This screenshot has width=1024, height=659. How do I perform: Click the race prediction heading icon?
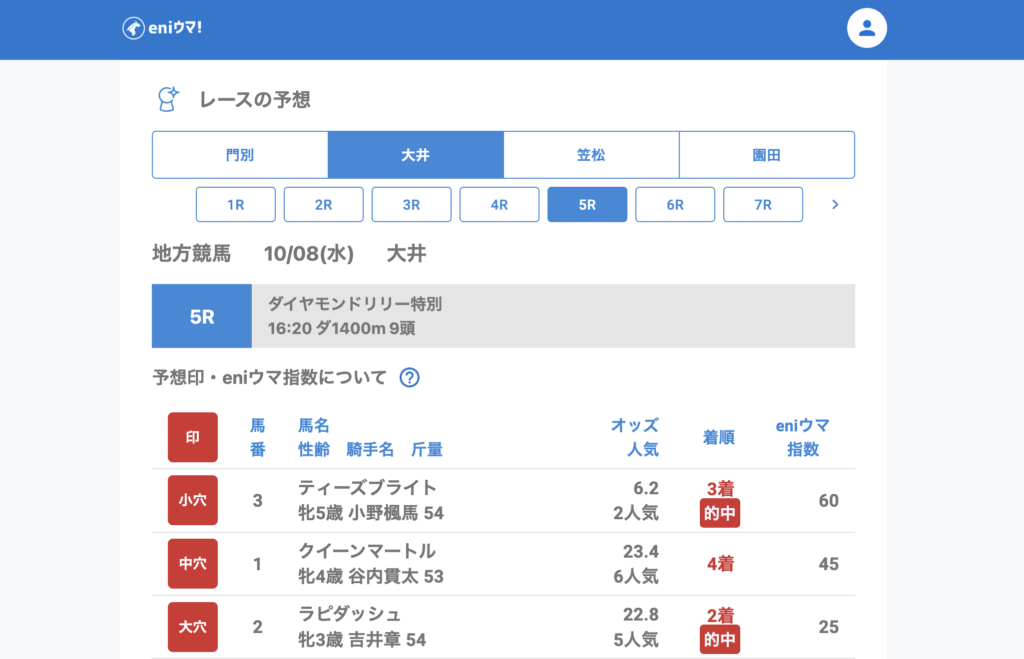(x=168, y=99)
